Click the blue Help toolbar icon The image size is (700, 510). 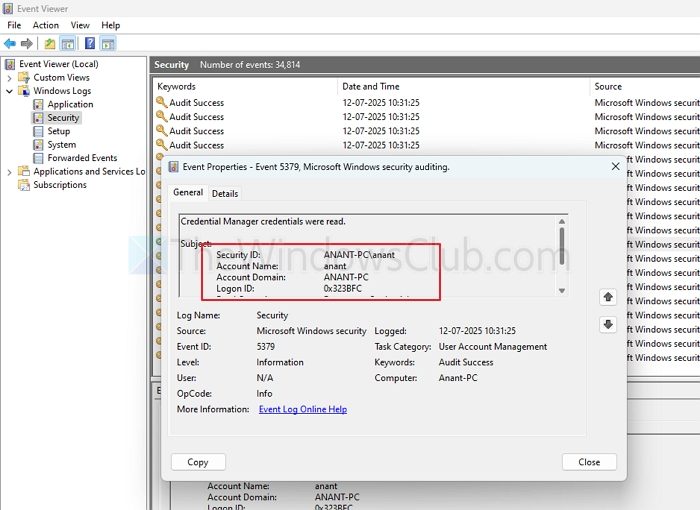pos(89,44)
